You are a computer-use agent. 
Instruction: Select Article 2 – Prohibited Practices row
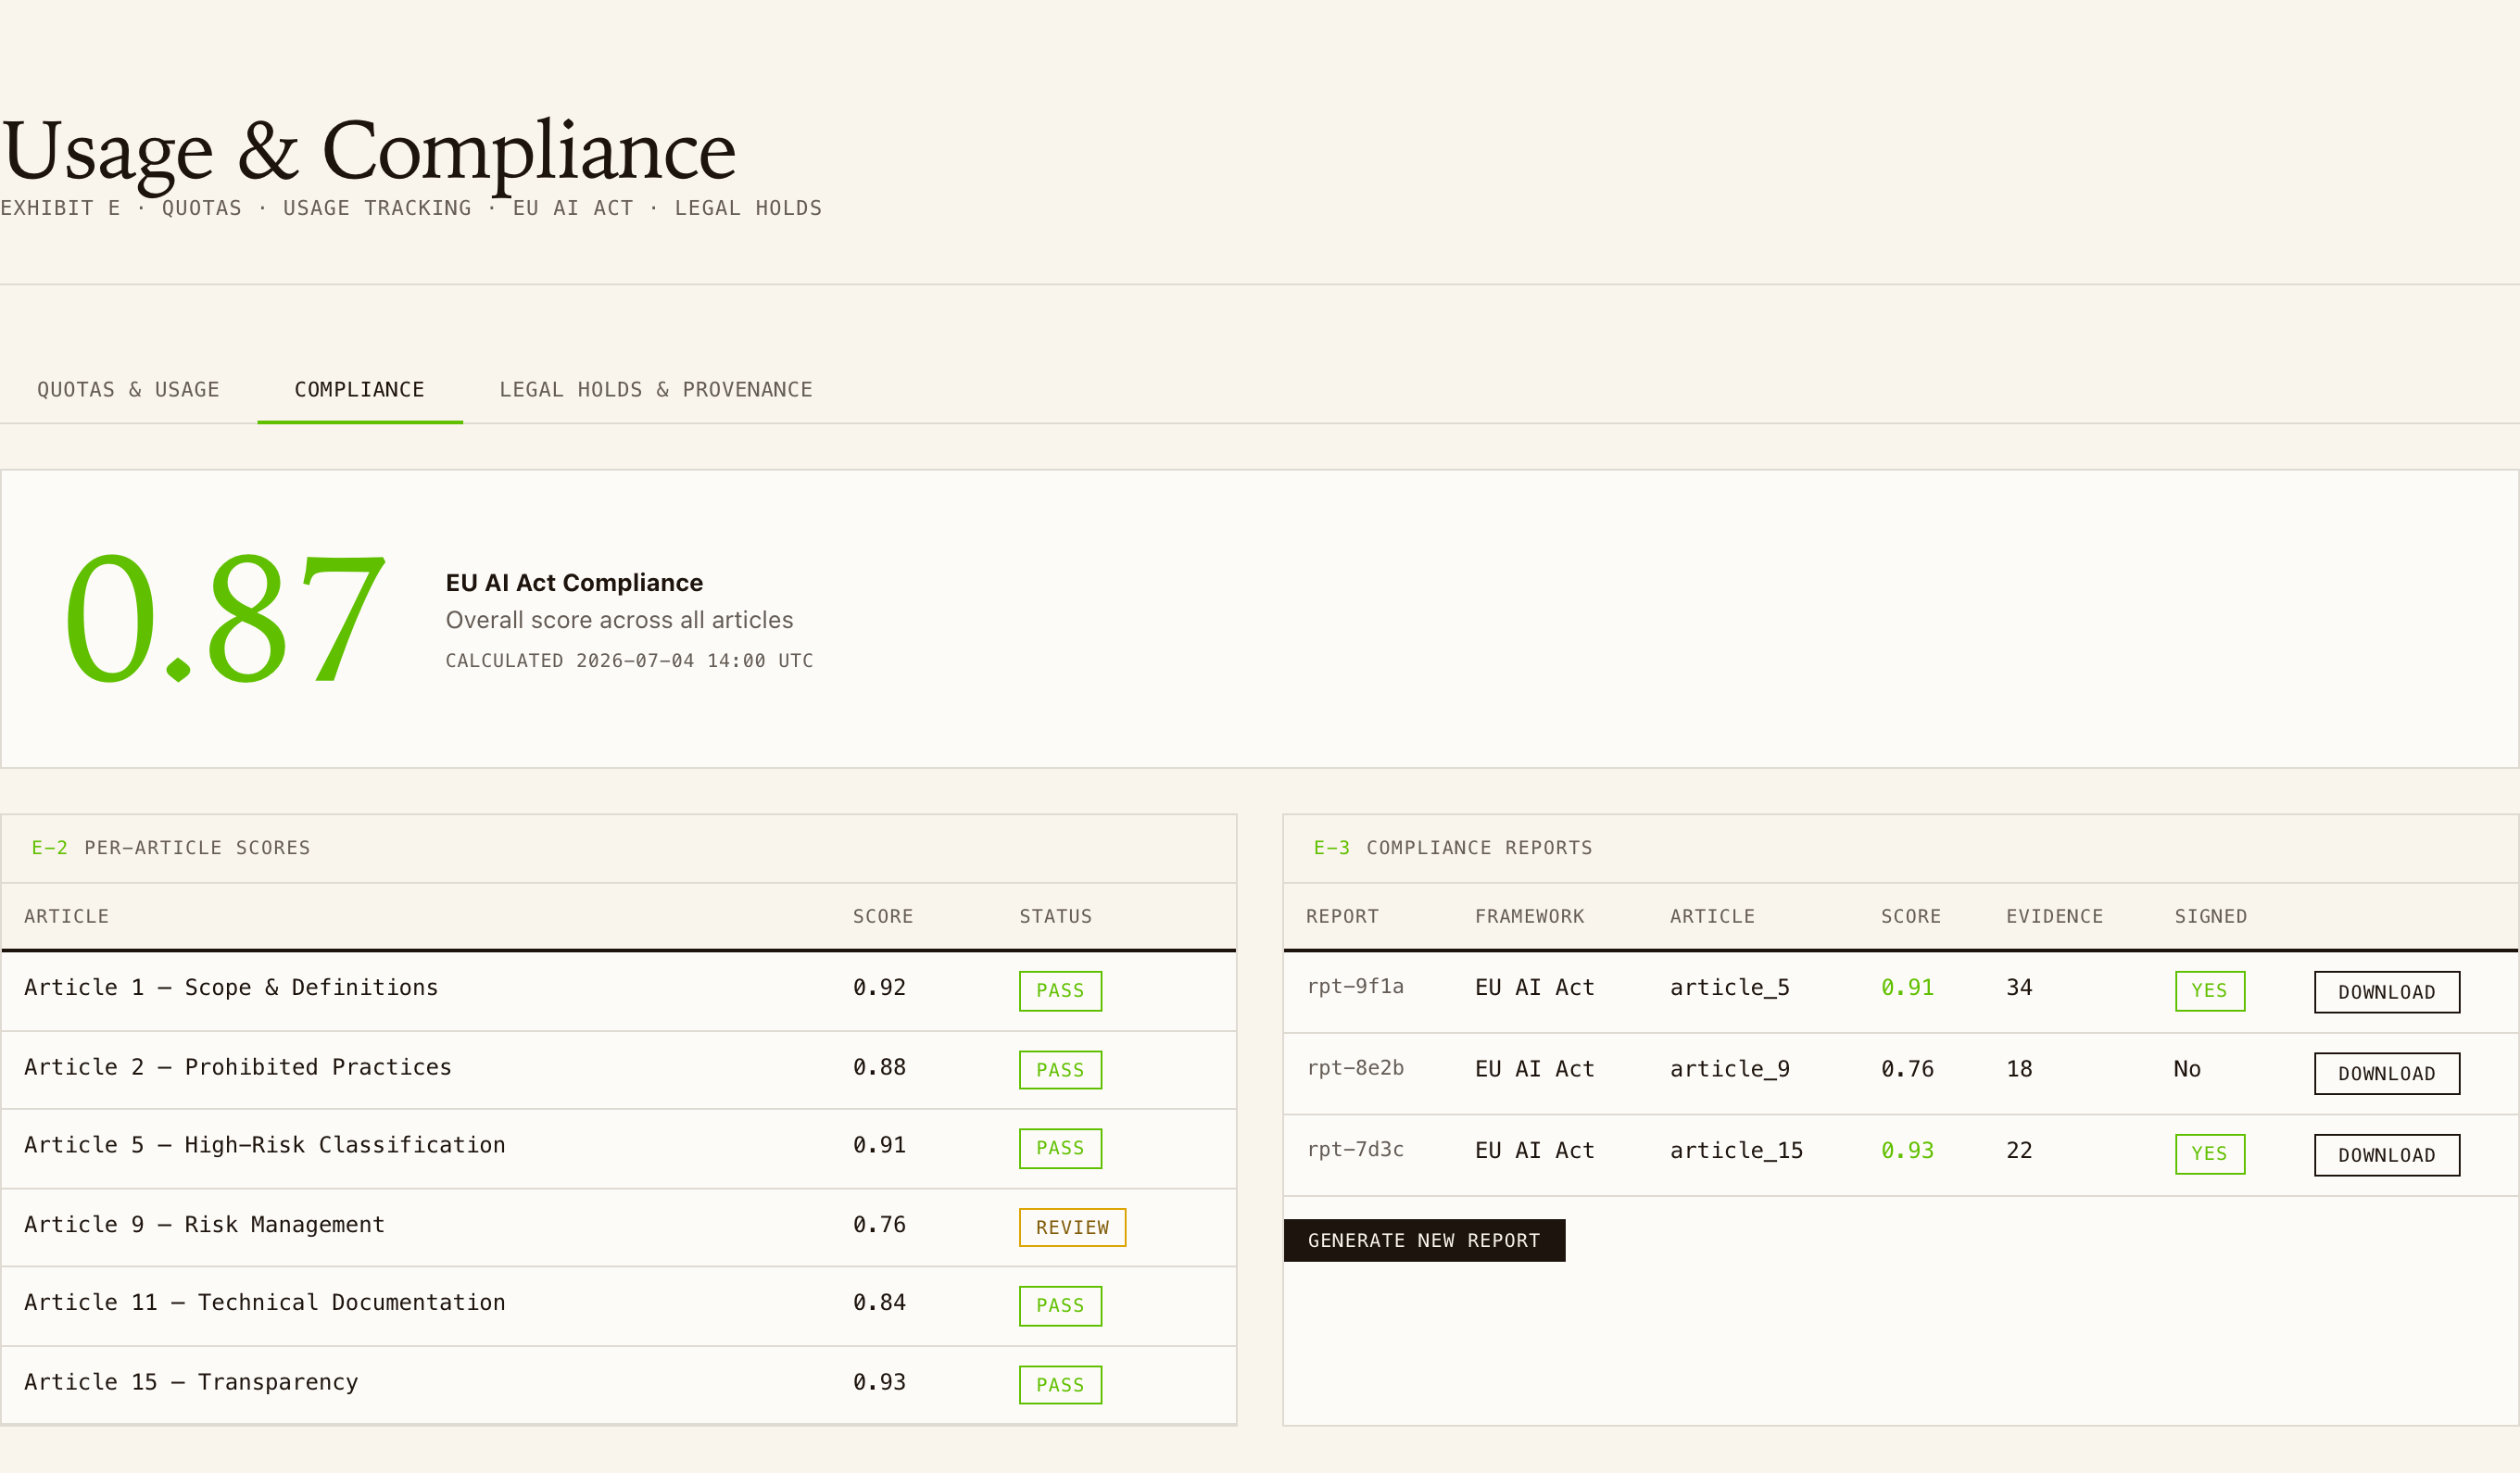tap(618, 1069)
